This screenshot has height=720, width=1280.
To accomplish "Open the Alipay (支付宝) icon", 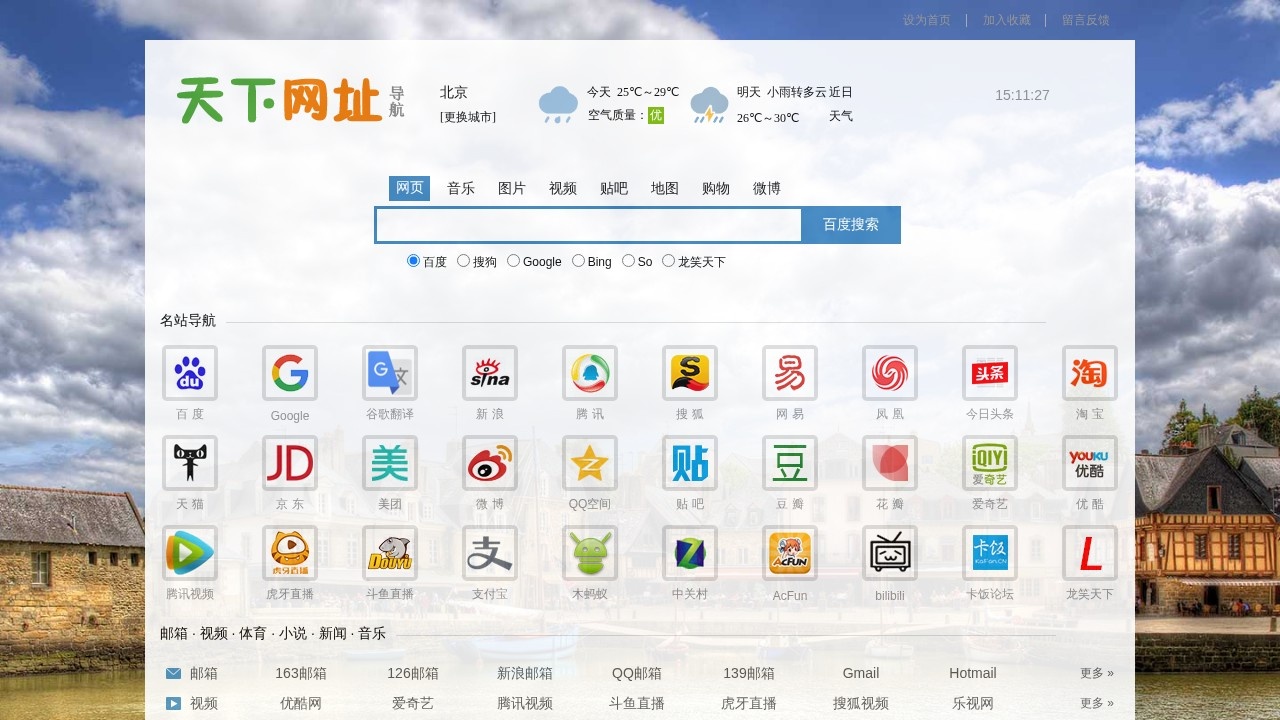I will [x=490, y=553].
